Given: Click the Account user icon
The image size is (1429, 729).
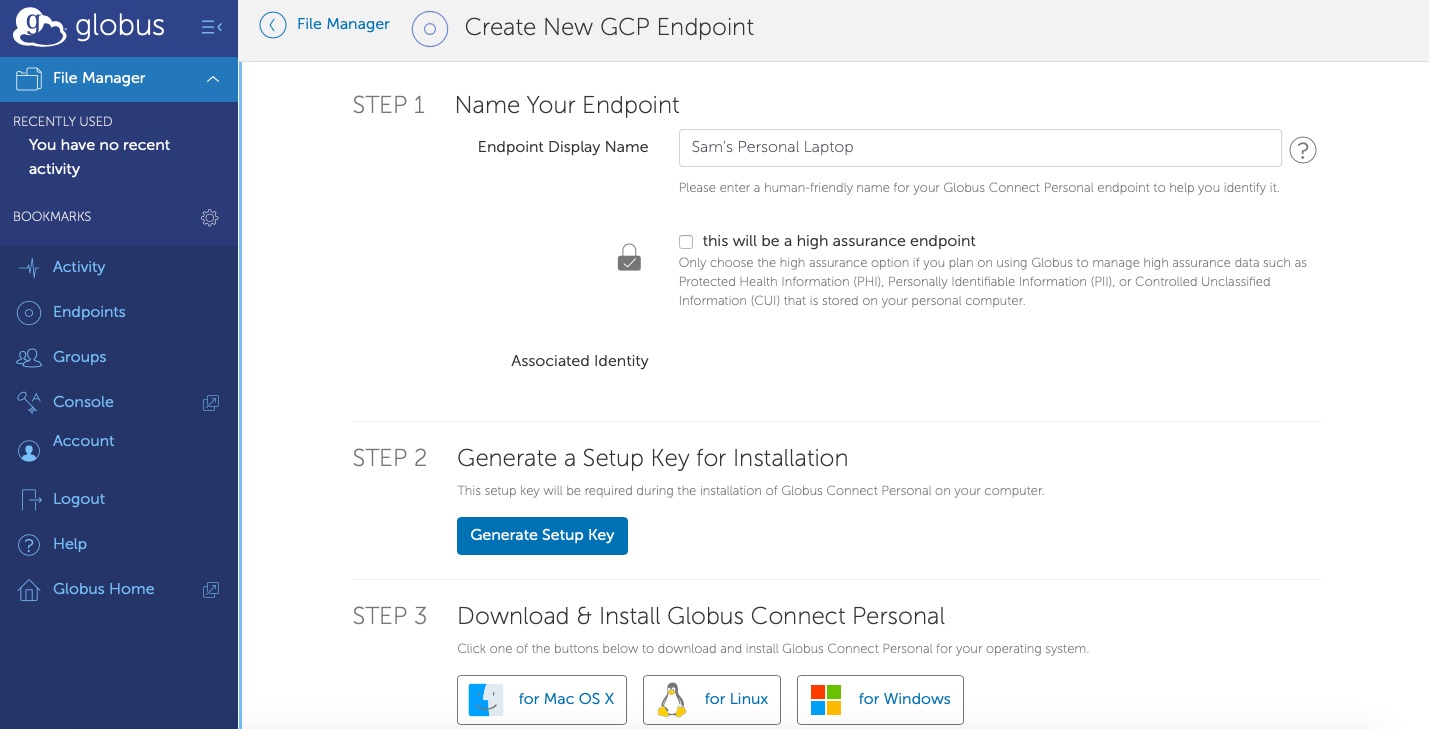Looking at the screenshot, I should click(x=29, y=451).
